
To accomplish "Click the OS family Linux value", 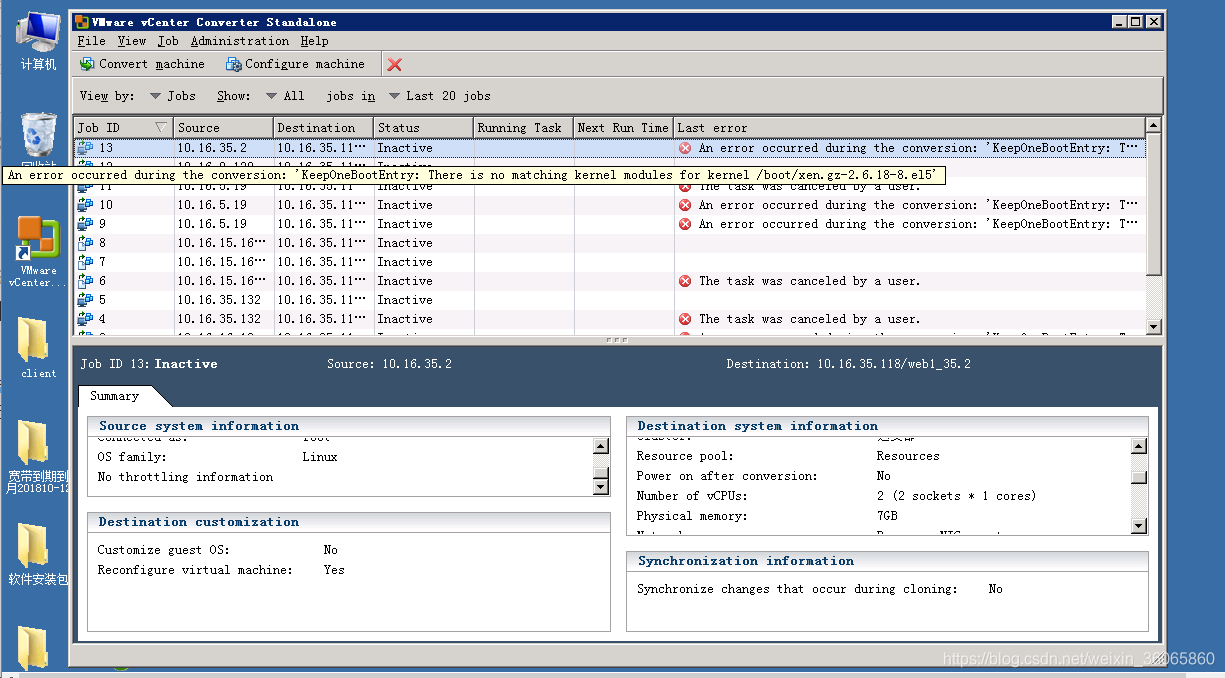I will (320, 457).
